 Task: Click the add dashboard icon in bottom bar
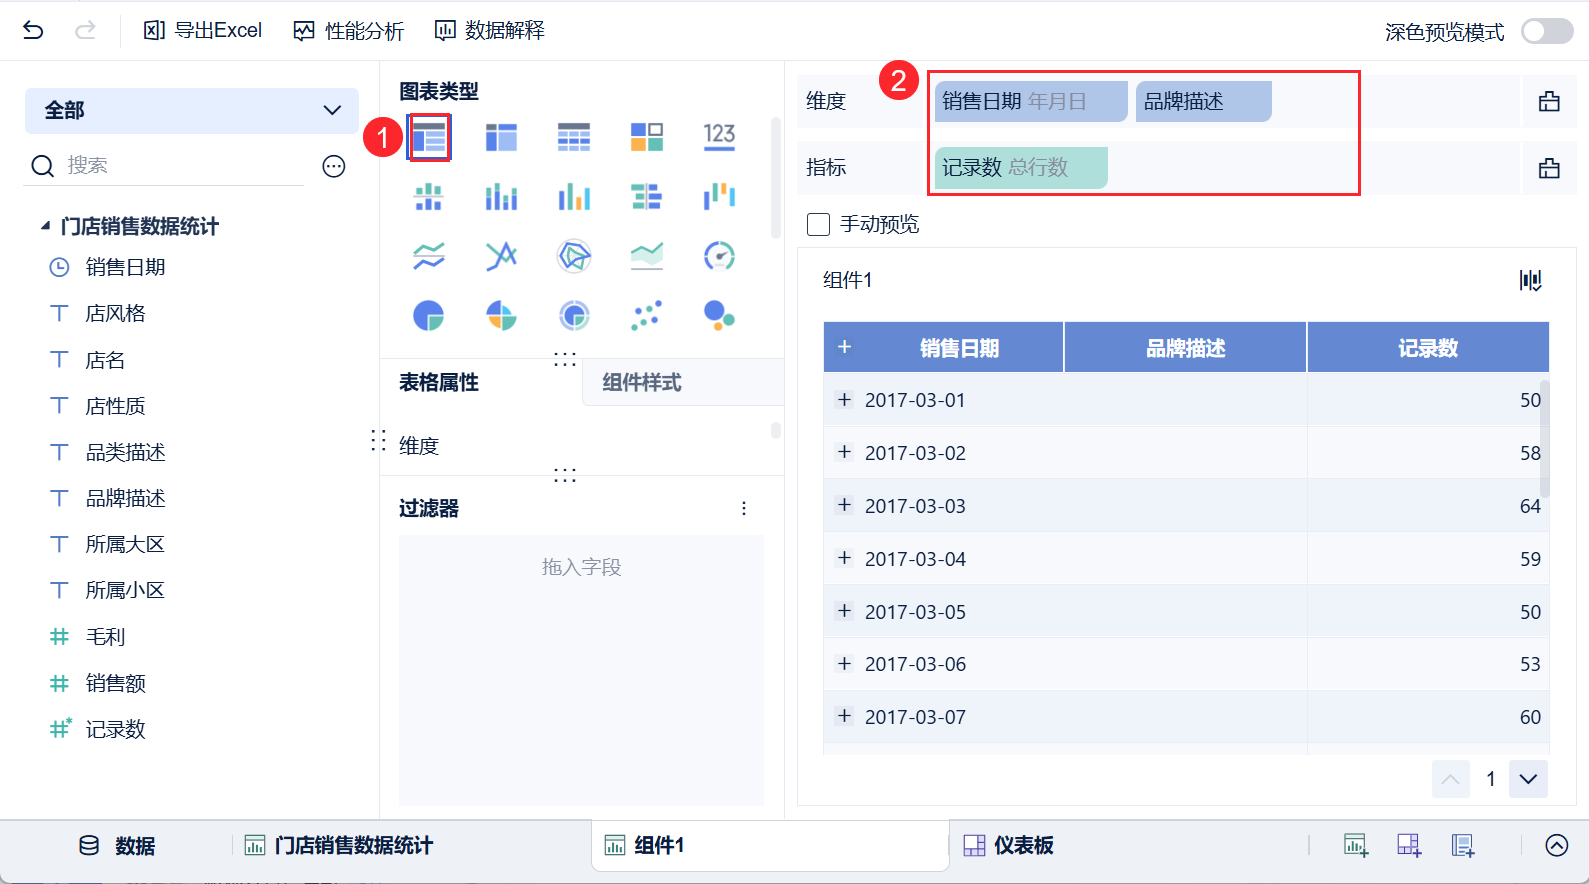(1409, 846)
